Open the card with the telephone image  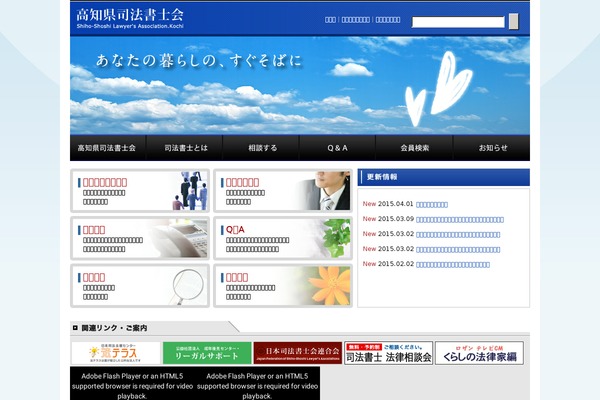point(140,238)
